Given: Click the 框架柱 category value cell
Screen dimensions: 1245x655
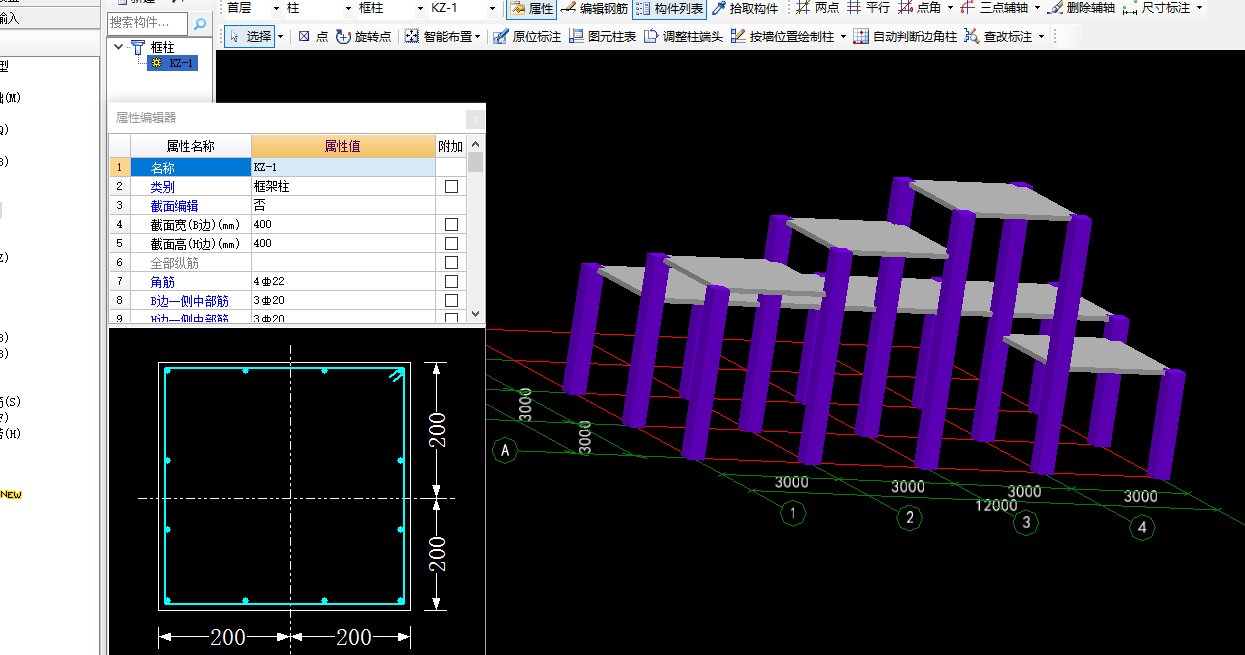Looking at the screenshot, I should click(x=343, y=186).
